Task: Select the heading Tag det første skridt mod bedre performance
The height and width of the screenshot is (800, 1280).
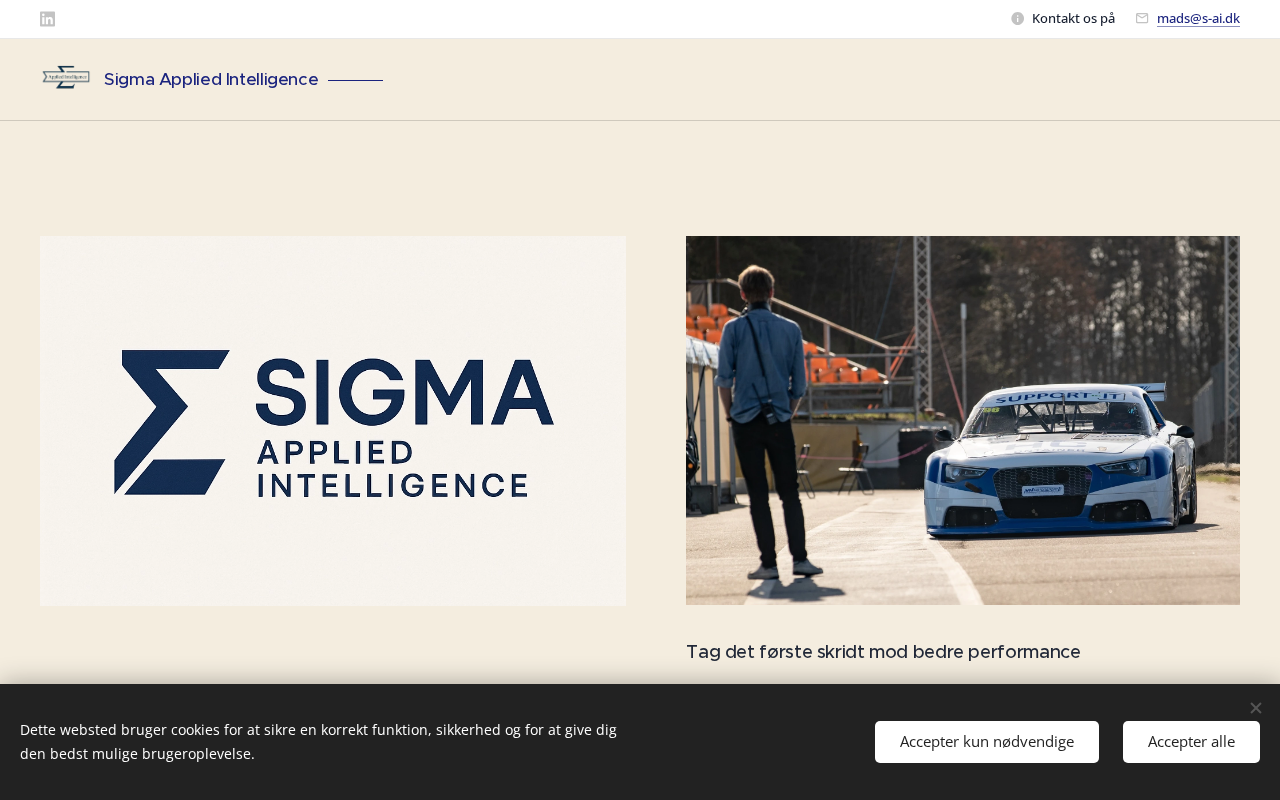Action: point(883,652)
